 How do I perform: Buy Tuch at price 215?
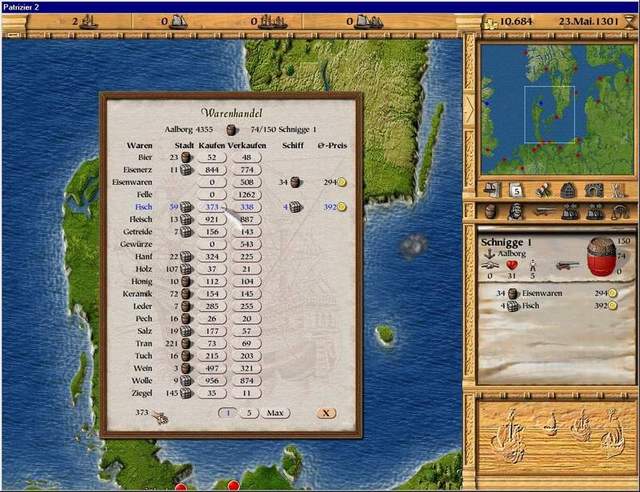pos(212,356)
